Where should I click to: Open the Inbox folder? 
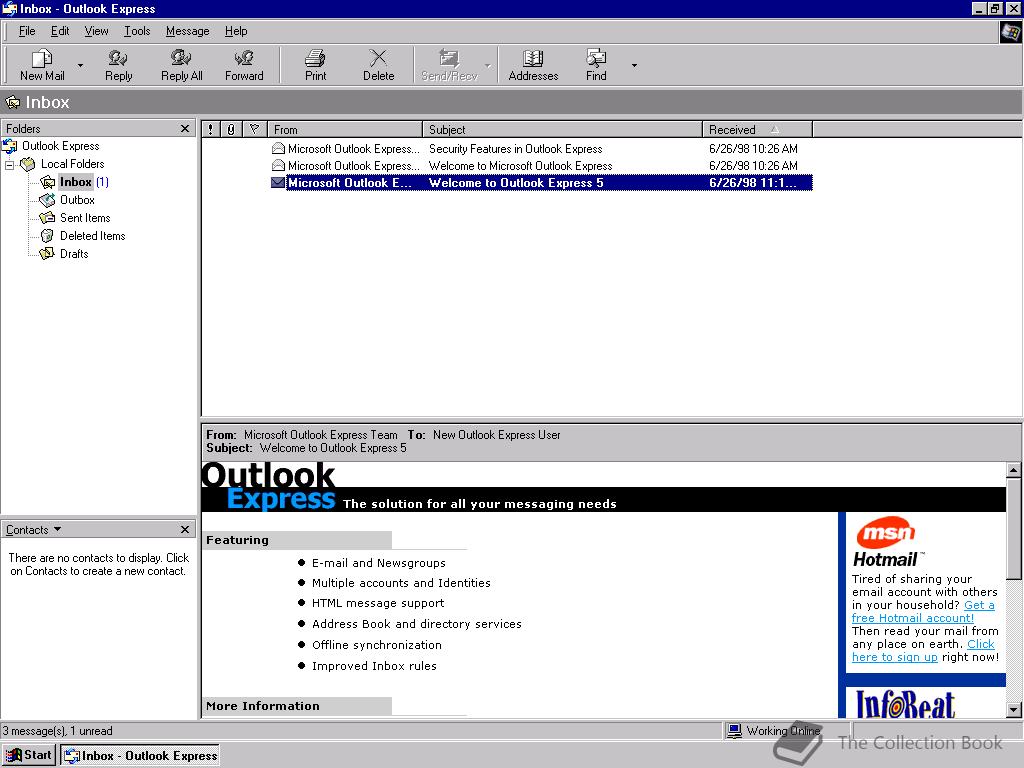coord(76,182)
